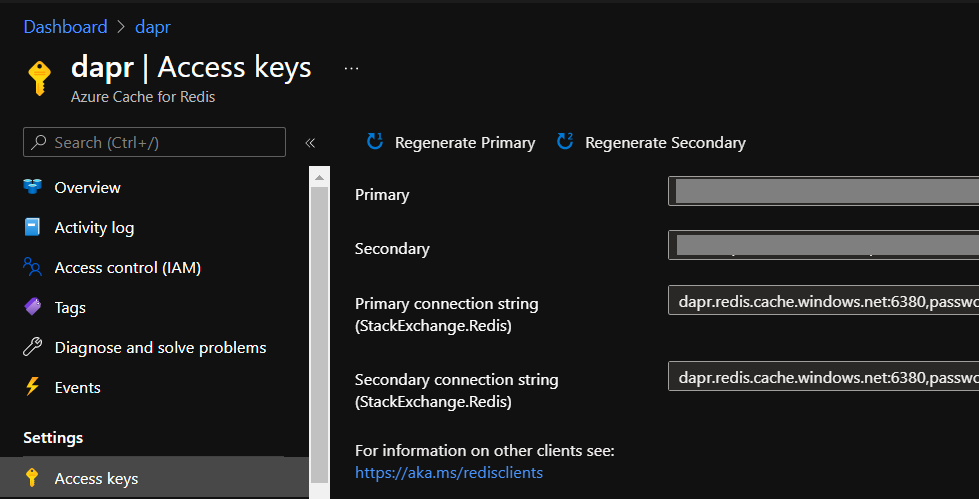Click the Primary connection string field
This screenshot has height=499, width=979.
pos(822,299)
